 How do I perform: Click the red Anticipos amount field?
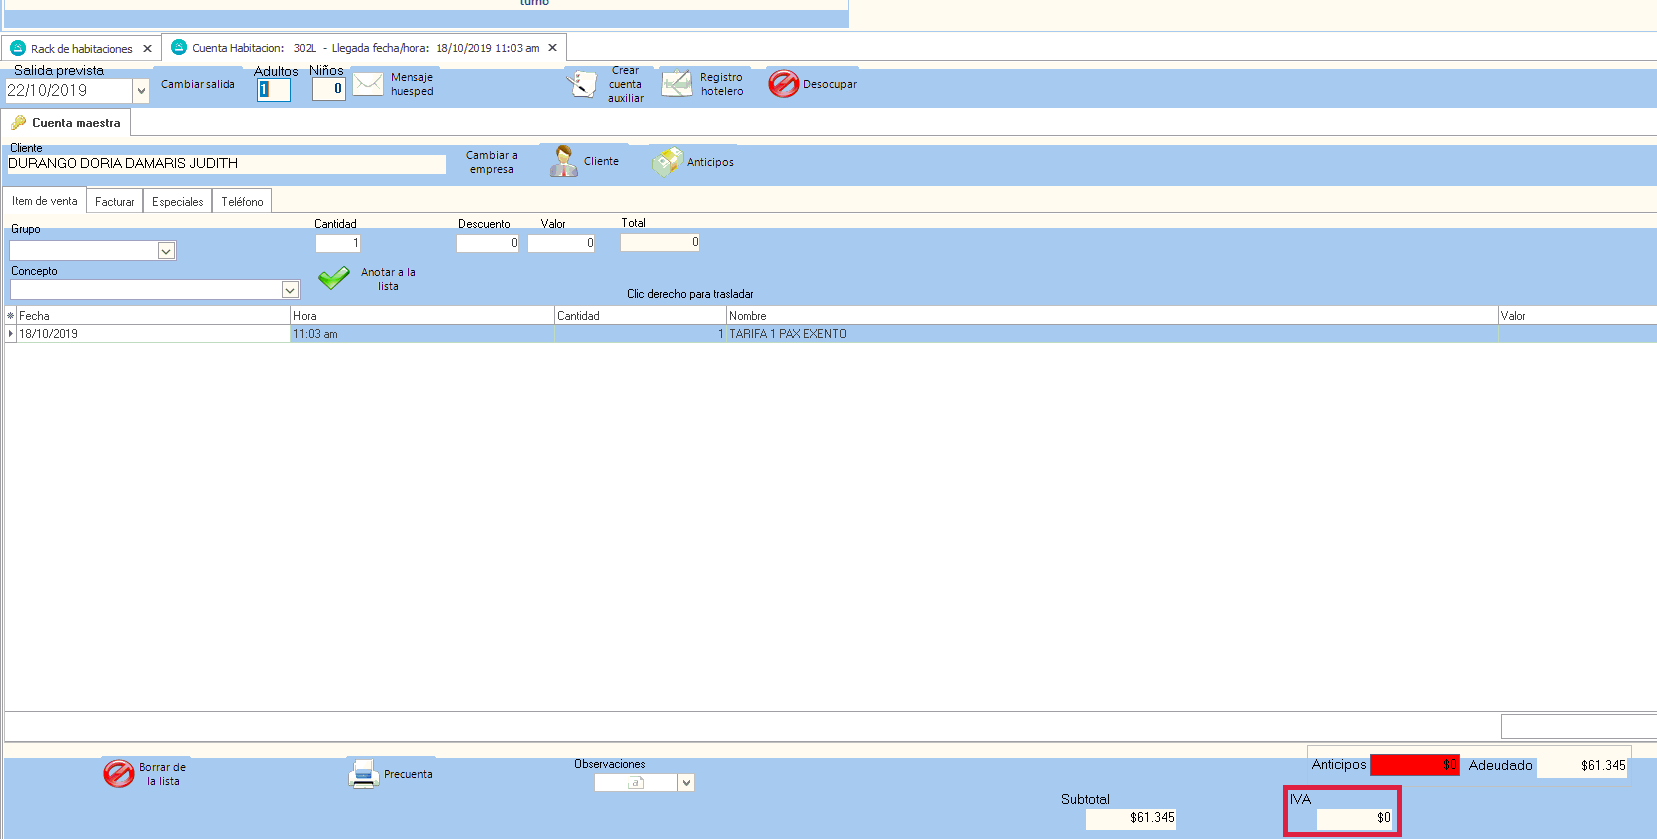[1414, 765]
